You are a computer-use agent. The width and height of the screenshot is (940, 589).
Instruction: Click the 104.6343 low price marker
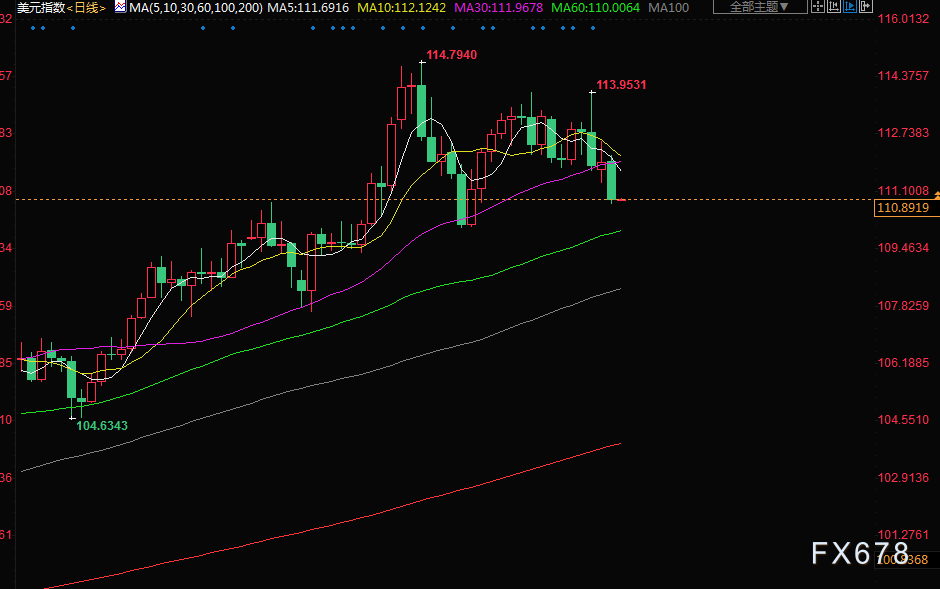click(103, 426)
